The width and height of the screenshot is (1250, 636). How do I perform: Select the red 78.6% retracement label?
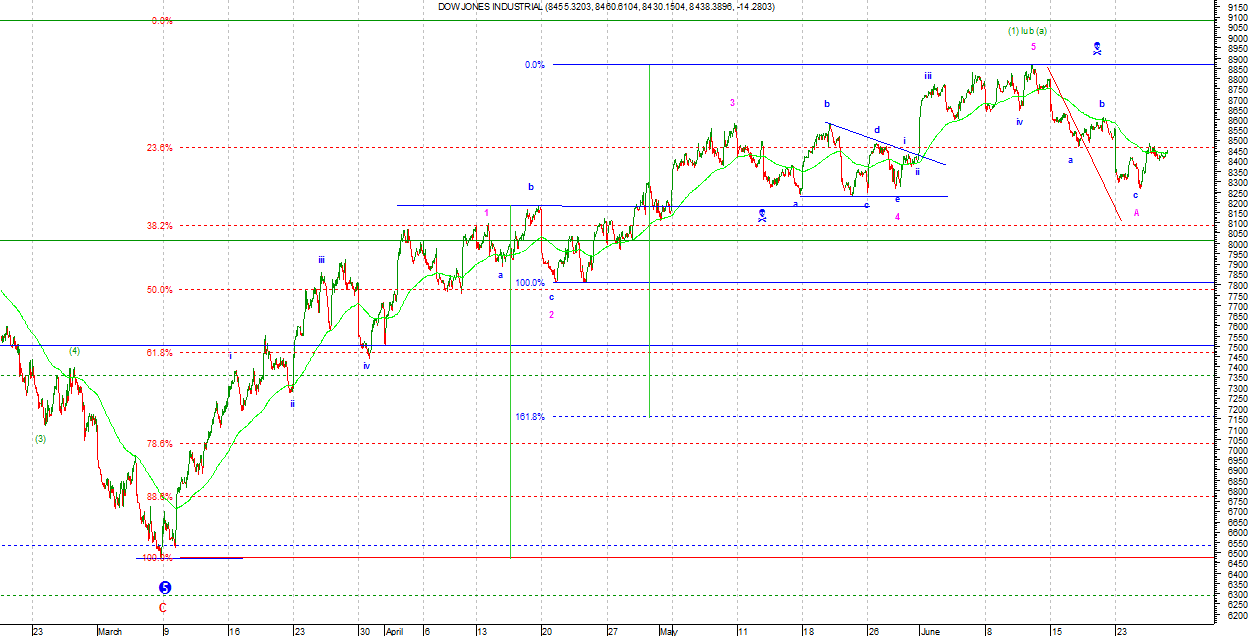159,443
